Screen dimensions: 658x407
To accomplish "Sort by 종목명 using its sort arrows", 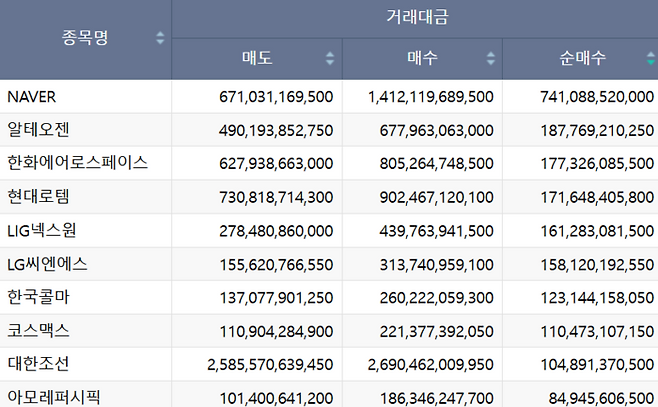I will click(160, 38).
